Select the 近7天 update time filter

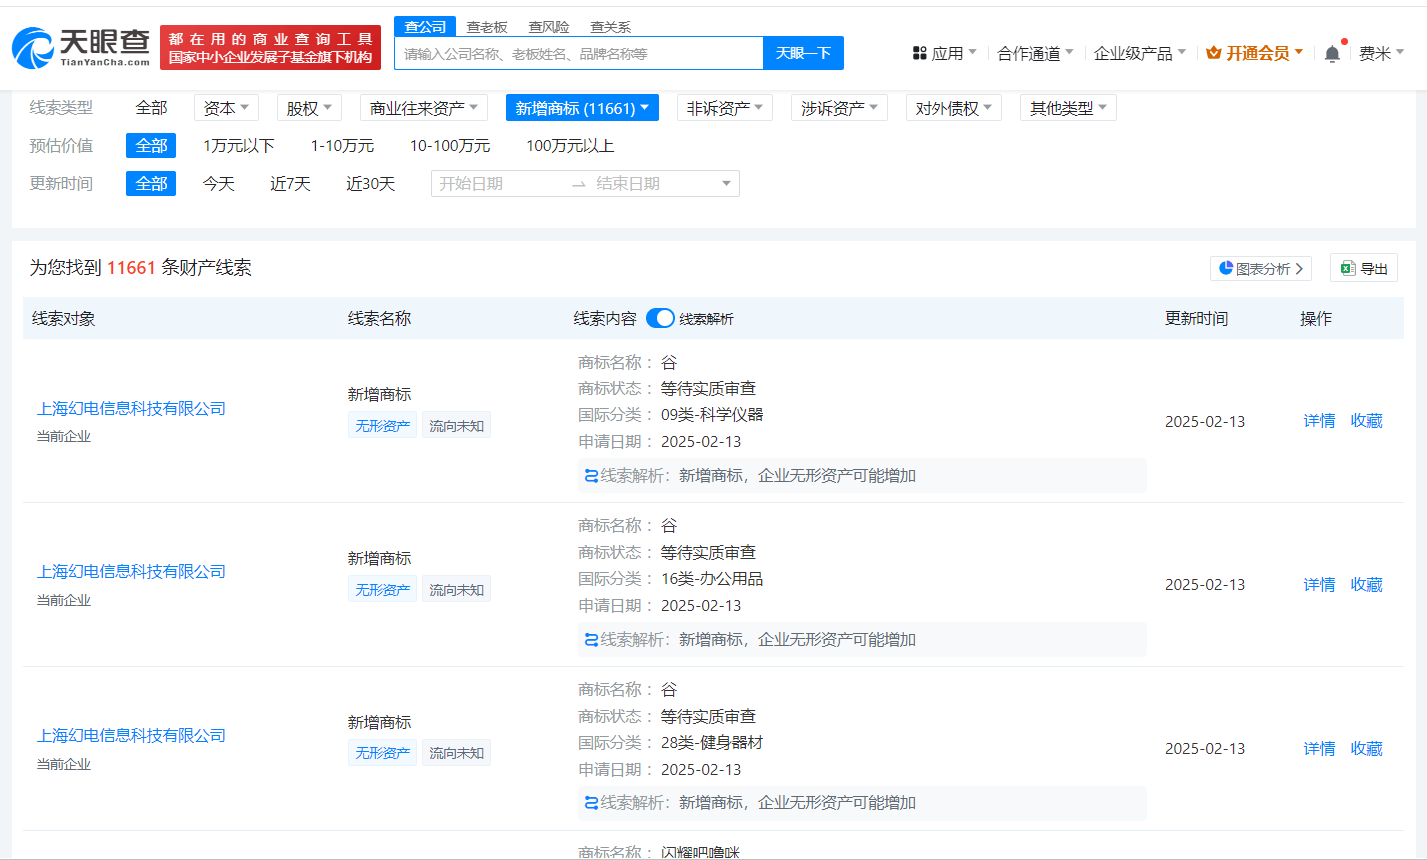(x=290, y=184)
